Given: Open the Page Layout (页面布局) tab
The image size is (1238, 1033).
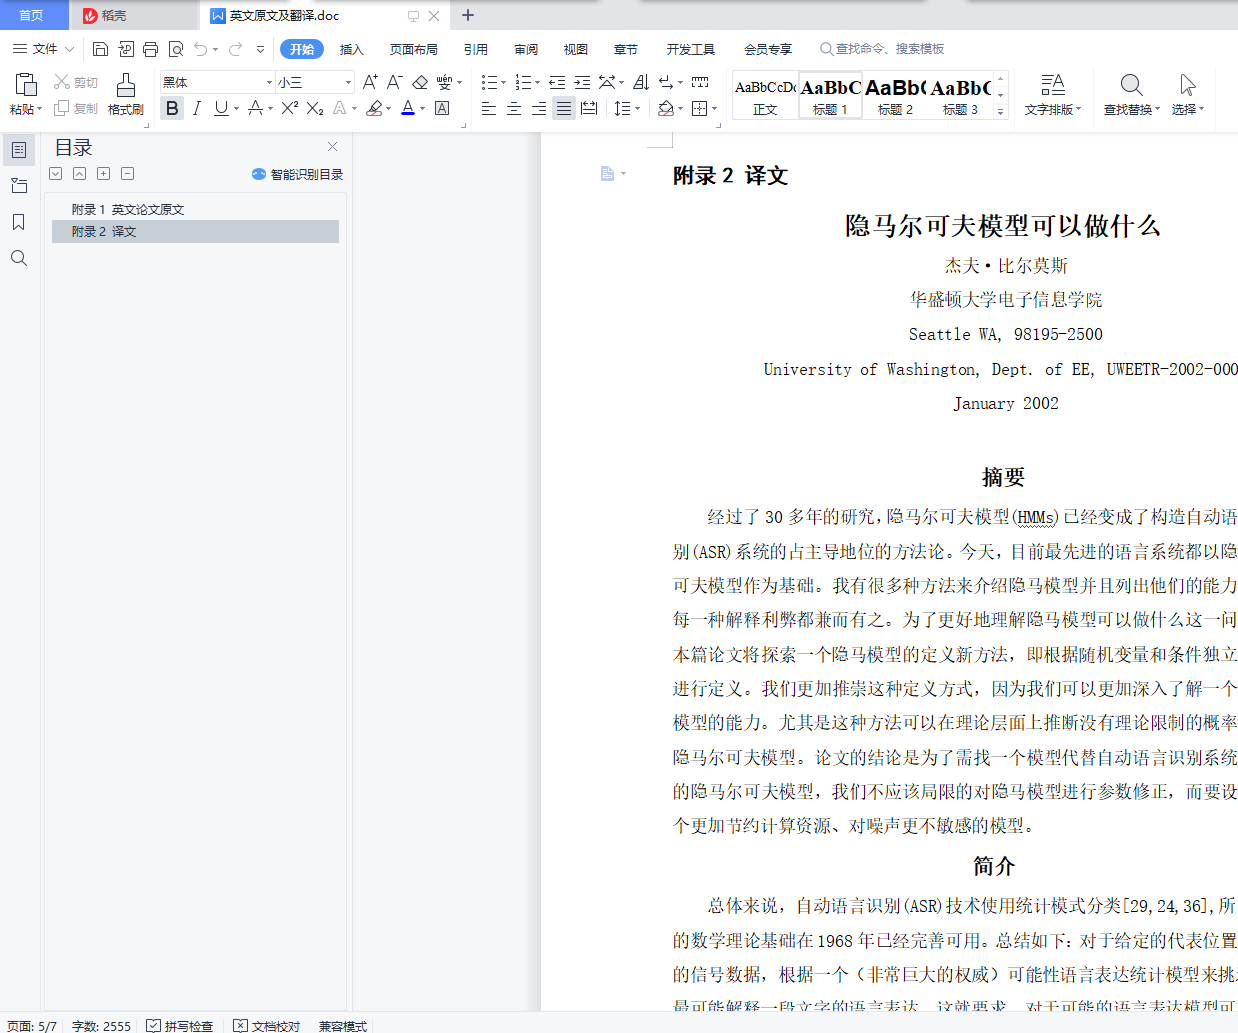Looking at the screenshot, I should [414, 49].
